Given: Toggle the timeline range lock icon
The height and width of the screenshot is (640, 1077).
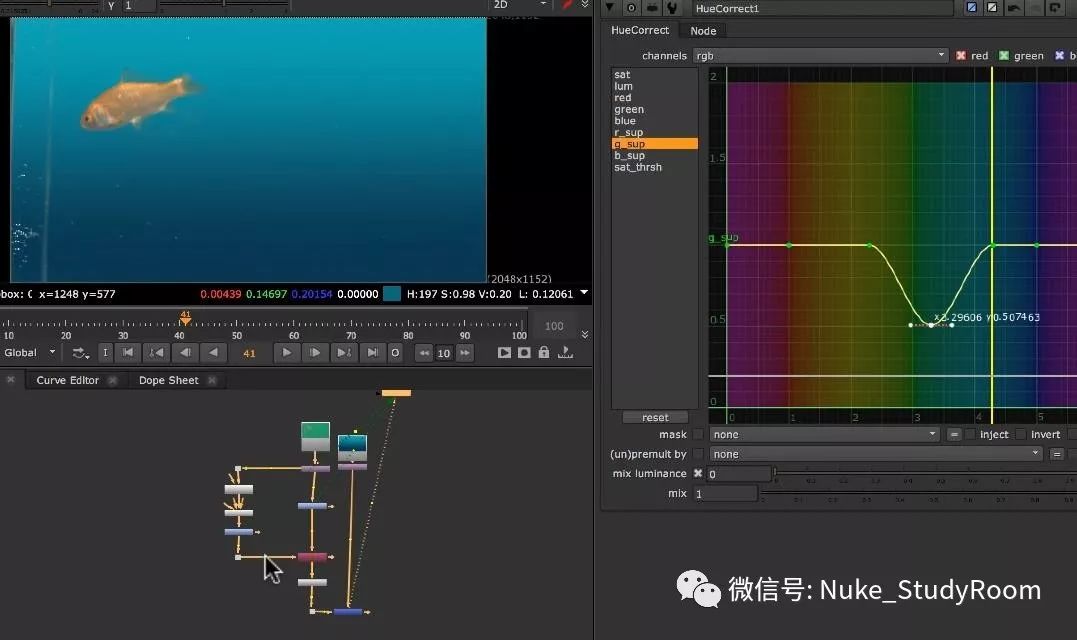Looking at the screenshot, I should click(544, 352).
